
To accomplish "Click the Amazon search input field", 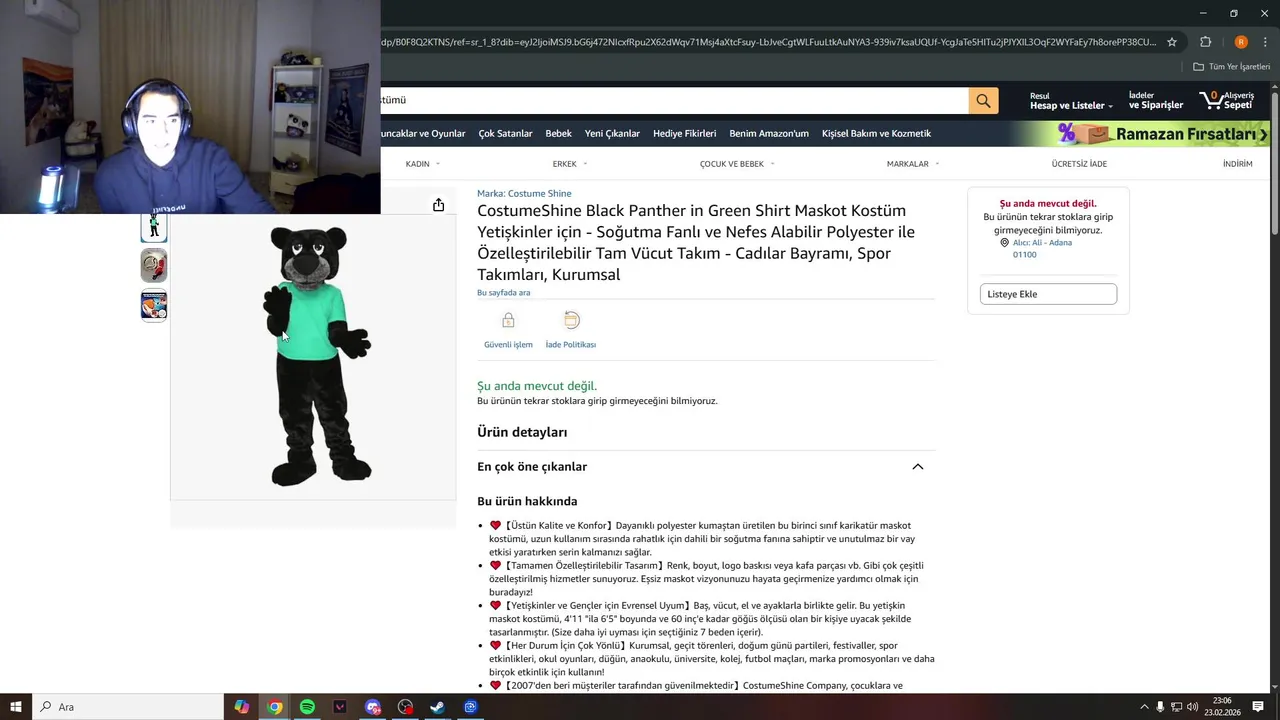I will pos(674,100).
